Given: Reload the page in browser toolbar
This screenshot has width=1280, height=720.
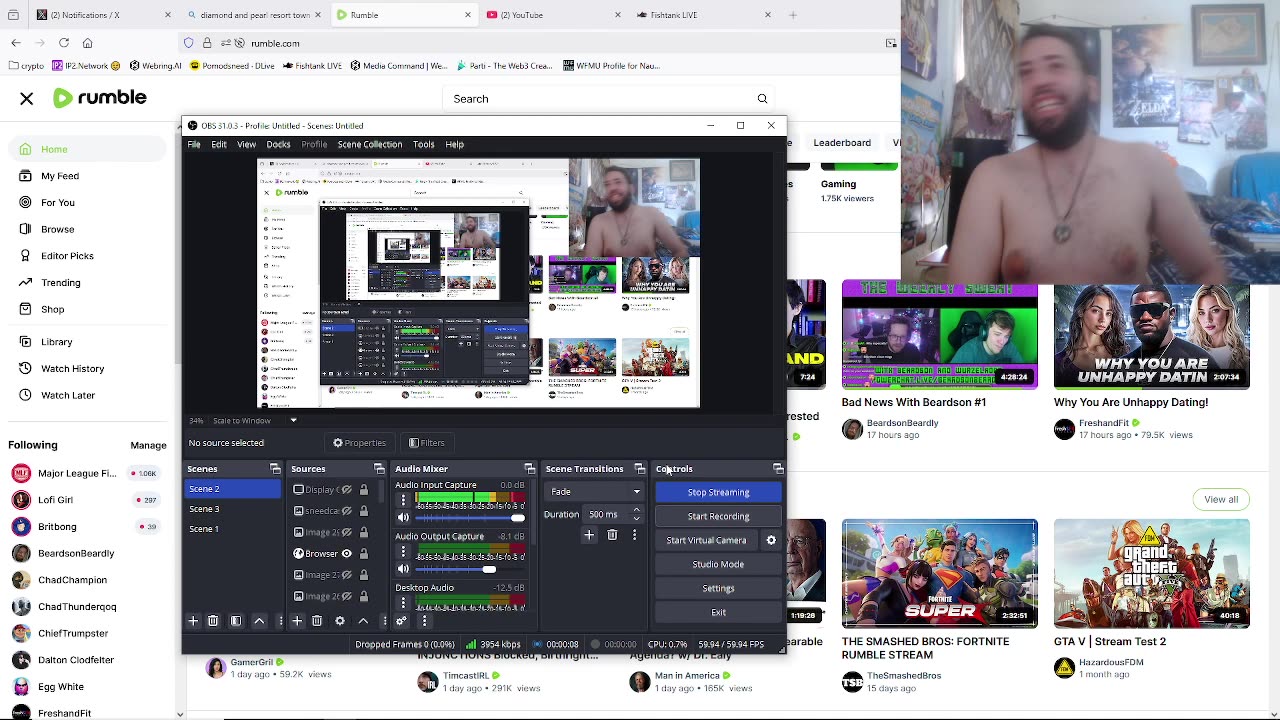Looking at the screenshot, I should click(x=64, y=43).
